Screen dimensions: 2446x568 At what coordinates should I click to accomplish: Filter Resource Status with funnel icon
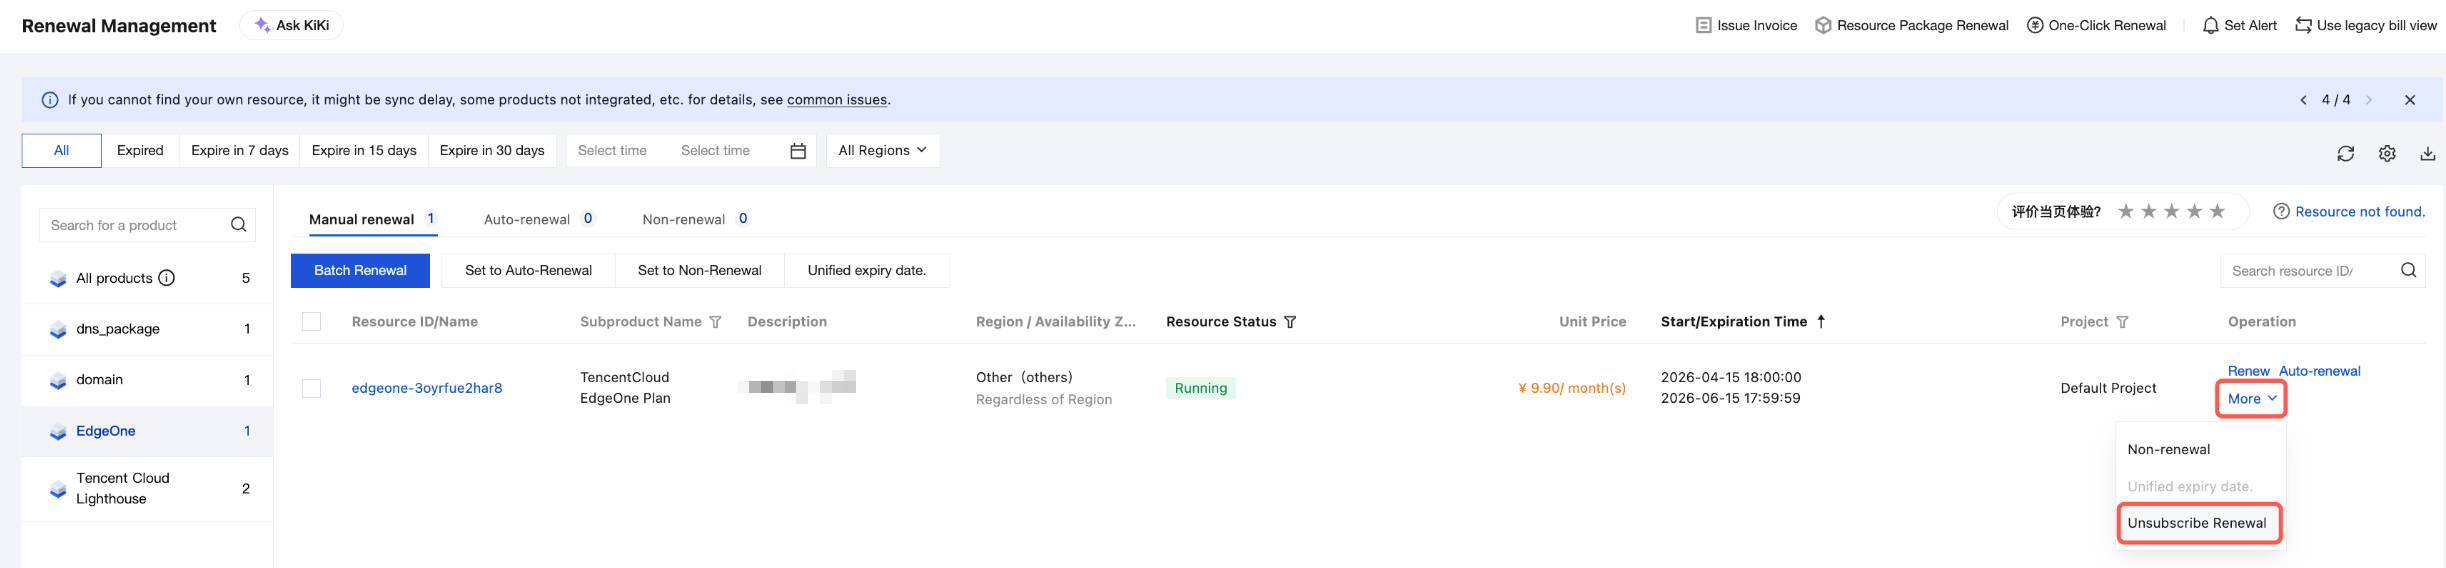click(1290, 322)
